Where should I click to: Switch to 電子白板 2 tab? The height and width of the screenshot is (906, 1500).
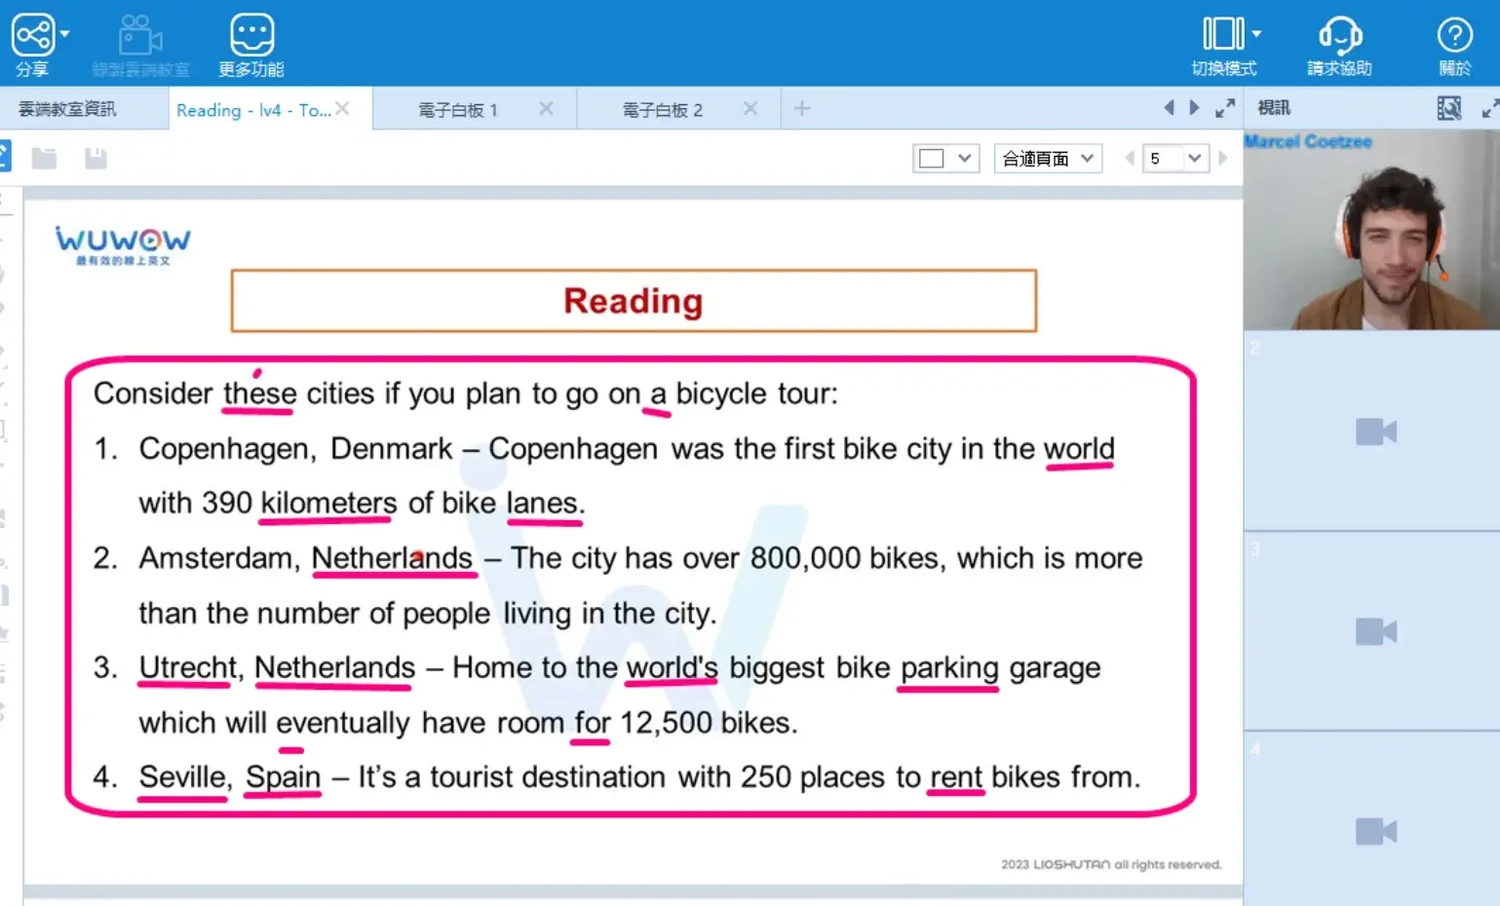pyautogui.click(x=662, y=110)
